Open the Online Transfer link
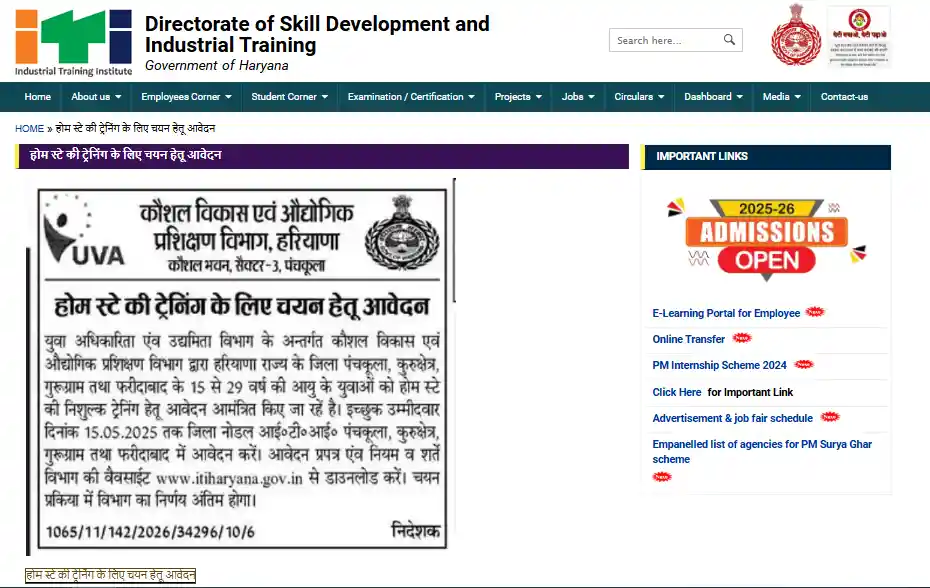The height and width of the screenshot is (588, 930). pyautogui.click(x=689, y=339)
